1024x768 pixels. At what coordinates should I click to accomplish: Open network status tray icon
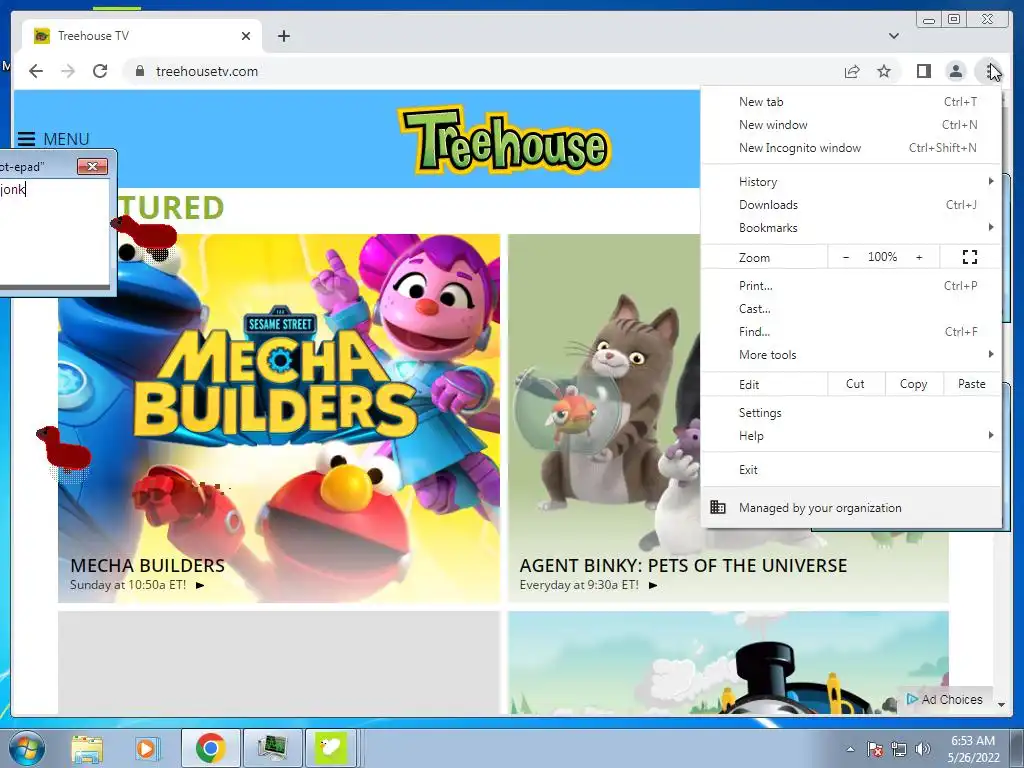coord(899,749)
